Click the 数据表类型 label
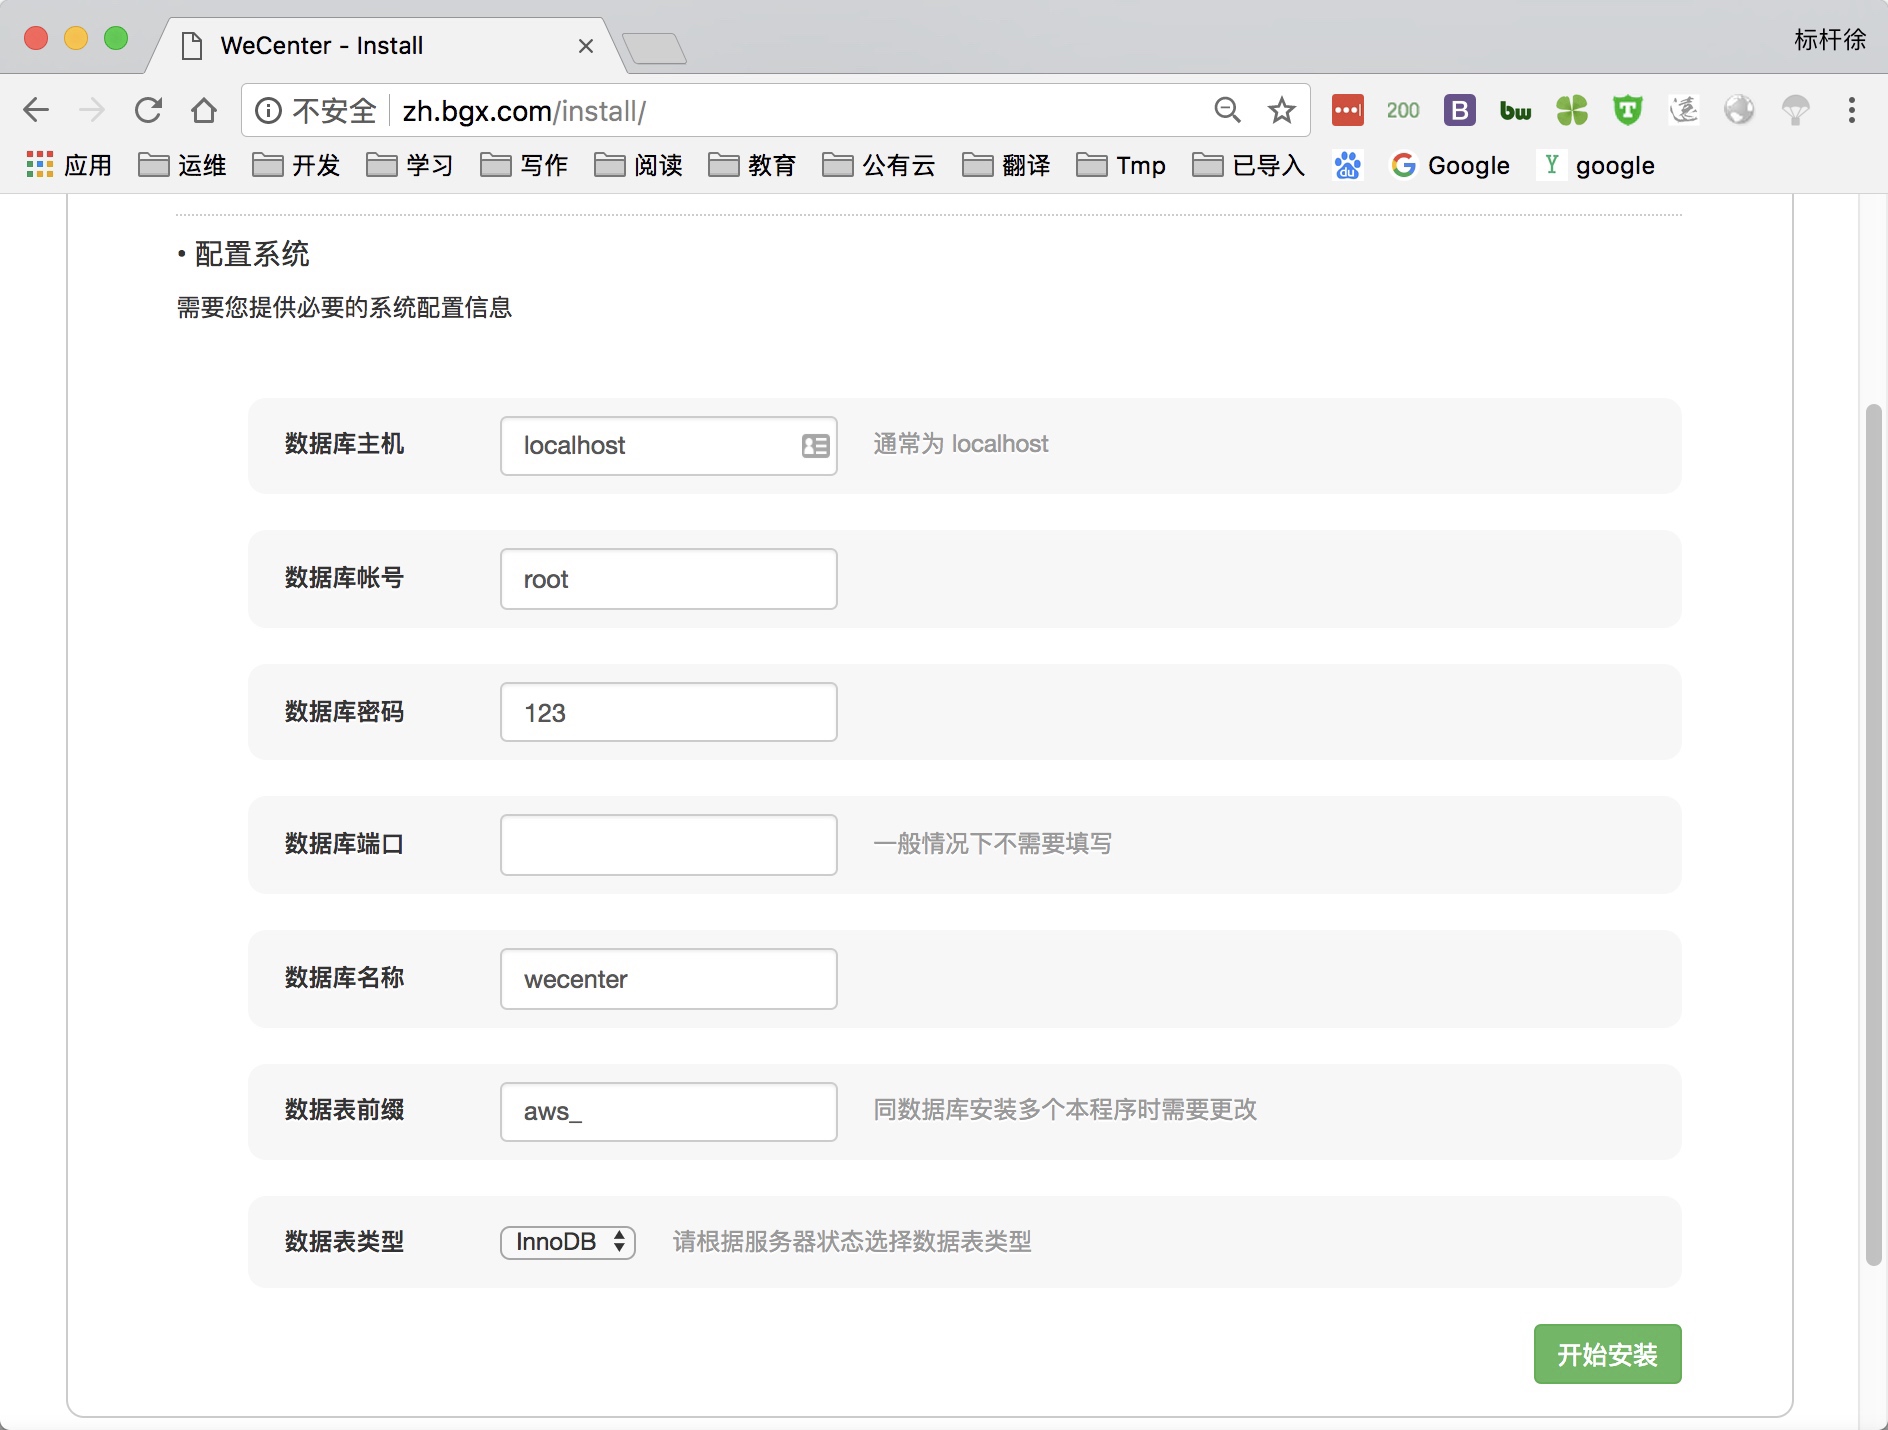 (344, 1242)
